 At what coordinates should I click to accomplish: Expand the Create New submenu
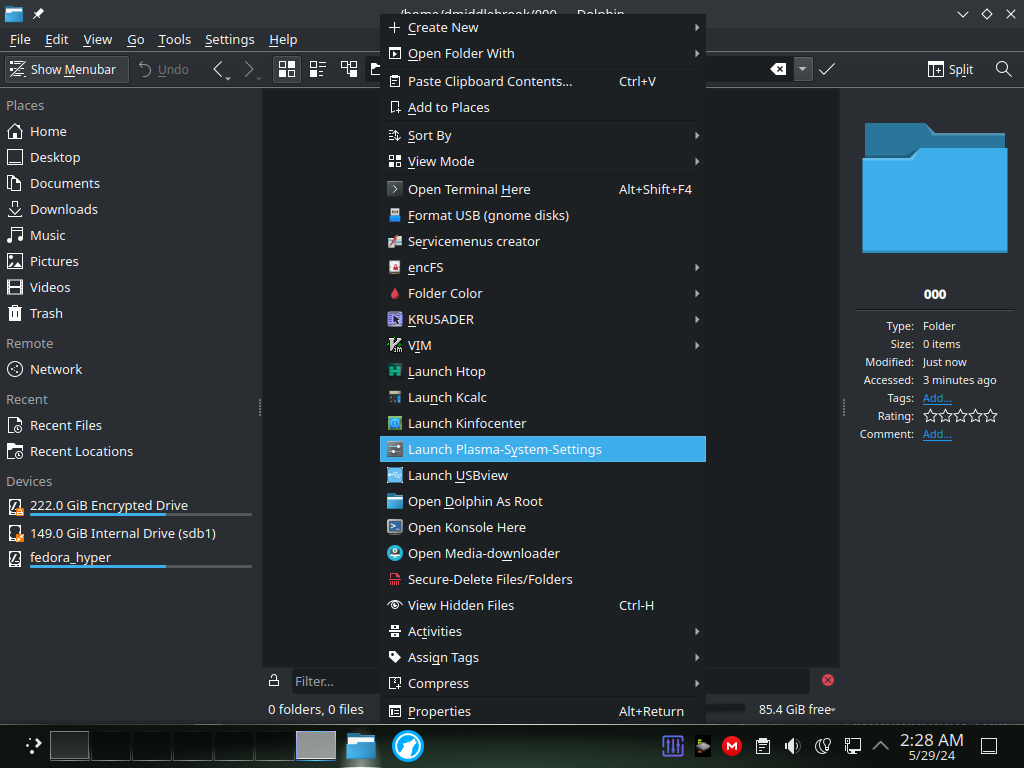(543, 27)
